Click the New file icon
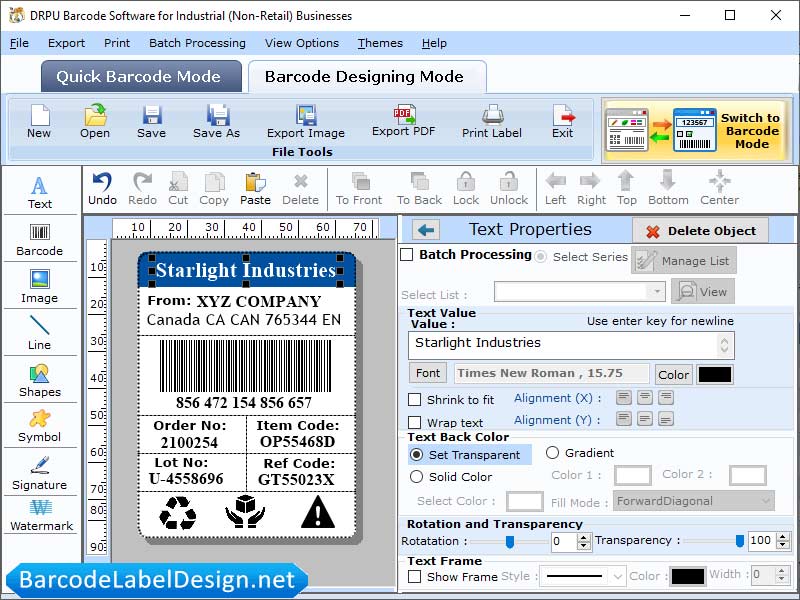This screenshot has width=800, height=600. 39,115
